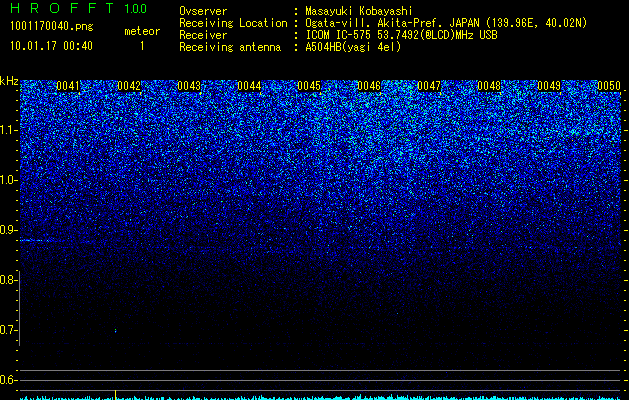Click the Ovserver label
This screenshot has width=629, height=400.
(x=203, y=11)
